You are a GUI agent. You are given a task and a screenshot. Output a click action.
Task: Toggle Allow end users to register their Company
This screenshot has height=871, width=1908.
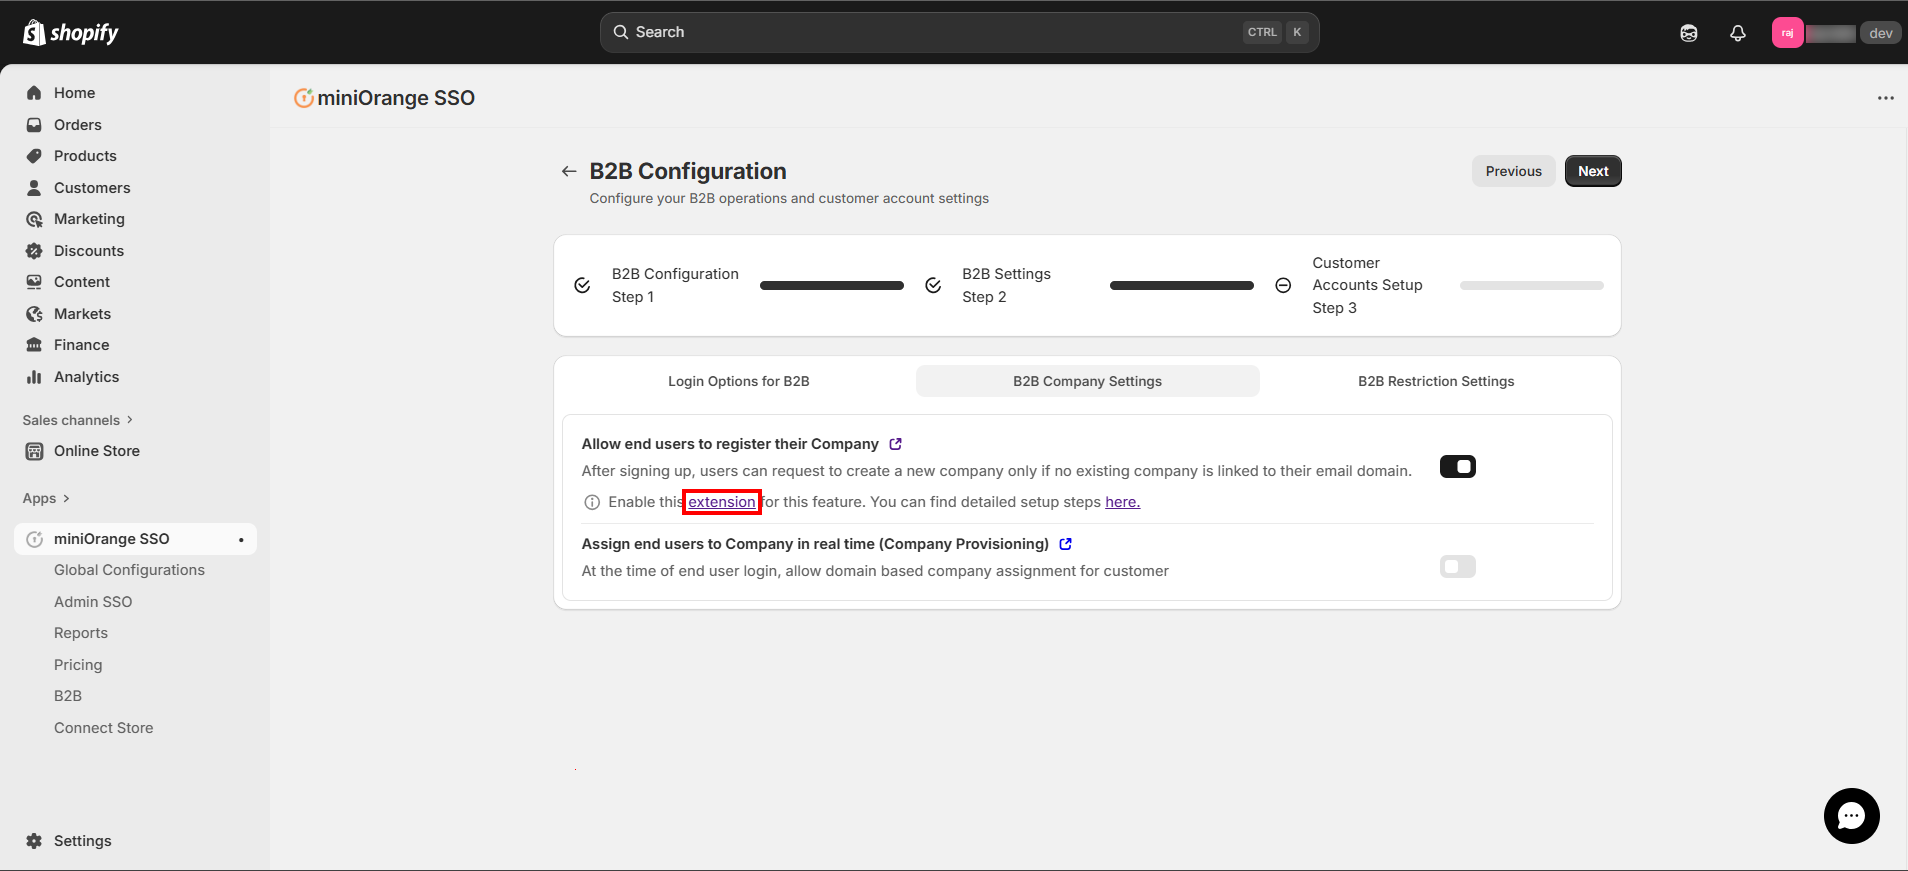click(1457, 467)
